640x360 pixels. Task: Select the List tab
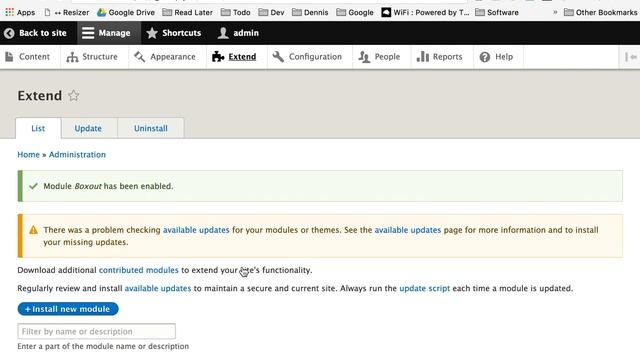click(38, 128)
